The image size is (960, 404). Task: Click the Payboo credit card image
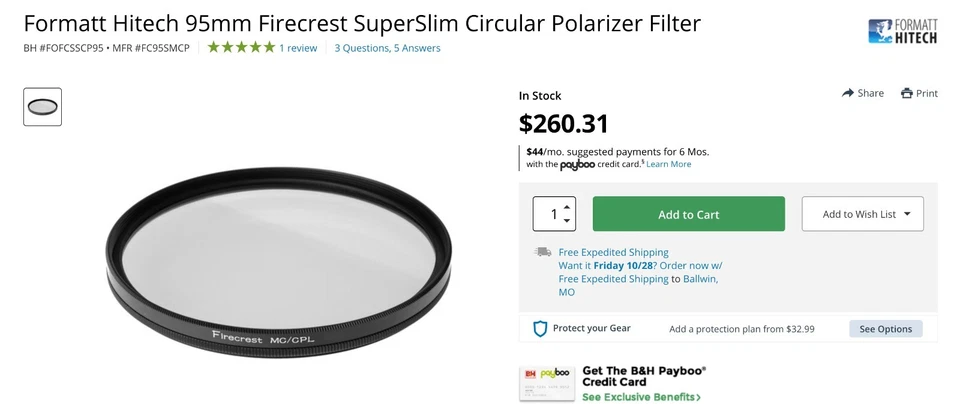click(x=546, y=383)
